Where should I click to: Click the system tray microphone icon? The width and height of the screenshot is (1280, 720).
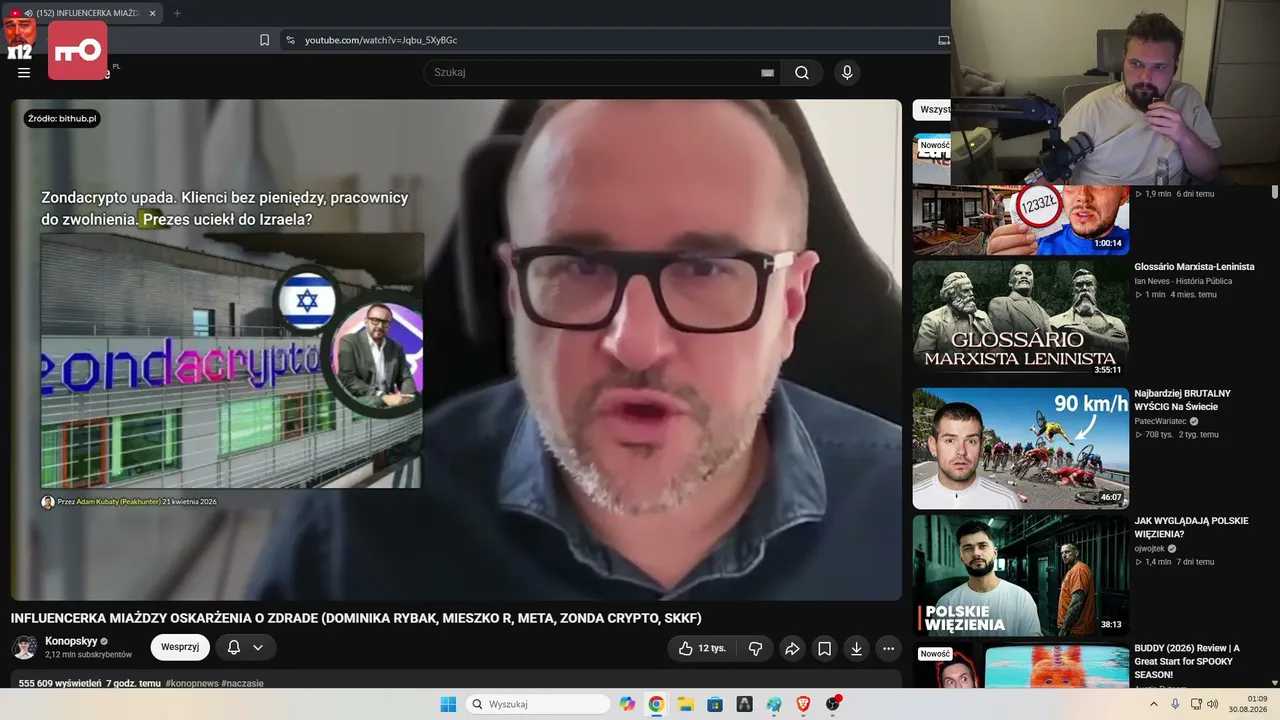pyautogui.click(x=1175, y=704)
